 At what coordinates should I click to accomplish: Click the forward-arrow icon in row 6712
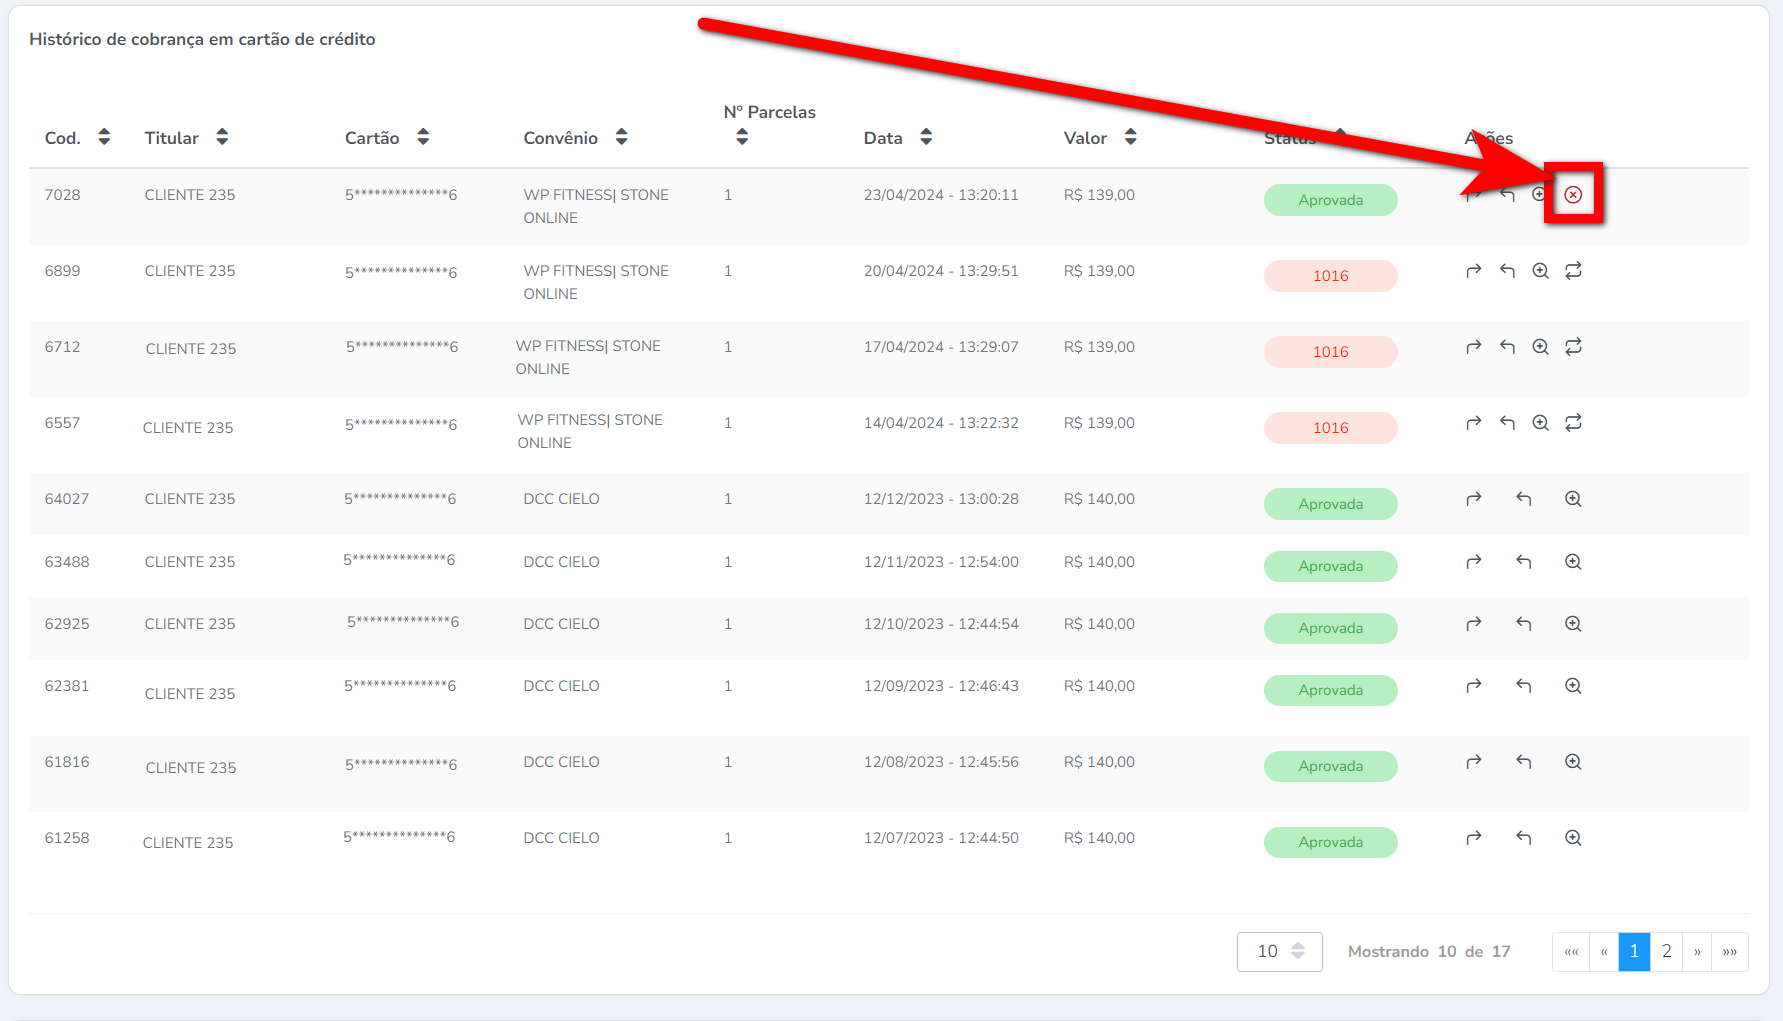[1473, 347]
